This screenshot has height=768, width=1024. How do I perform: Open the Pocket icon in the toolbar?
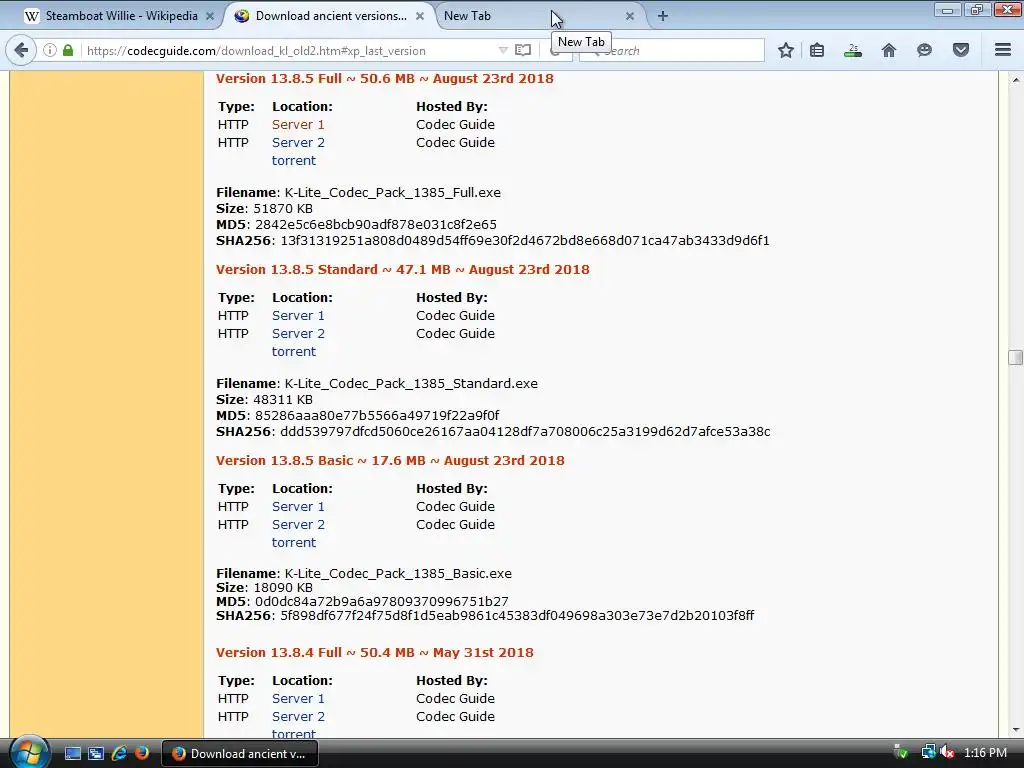[x=961, y=50]
